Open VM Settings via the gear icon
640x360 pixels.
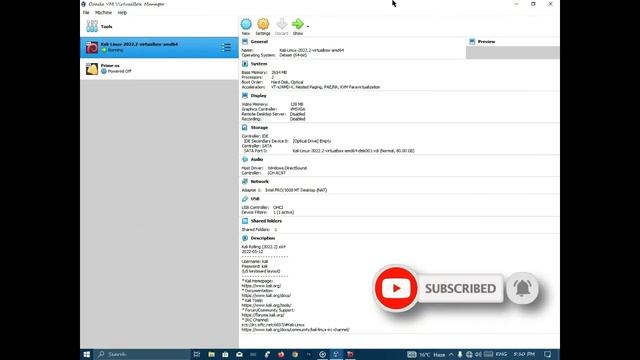[263, 24]
